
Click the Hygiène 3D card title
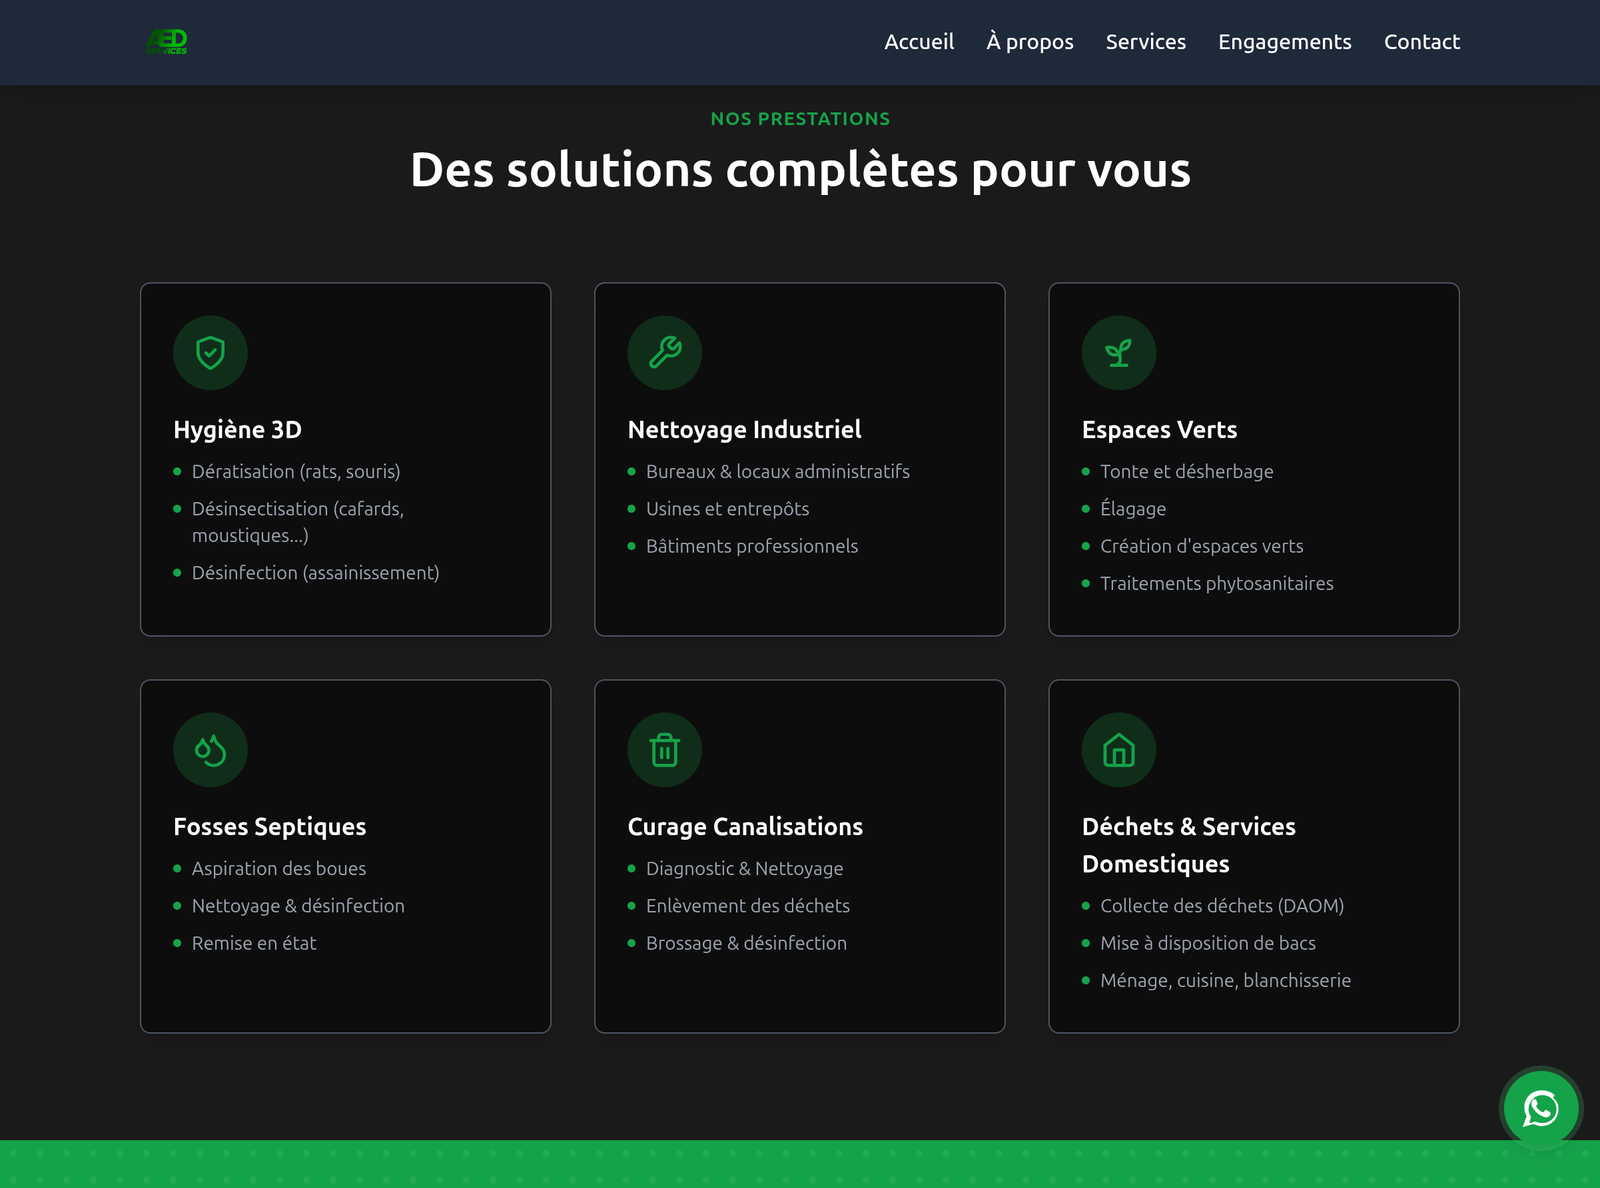coord(238,430)
